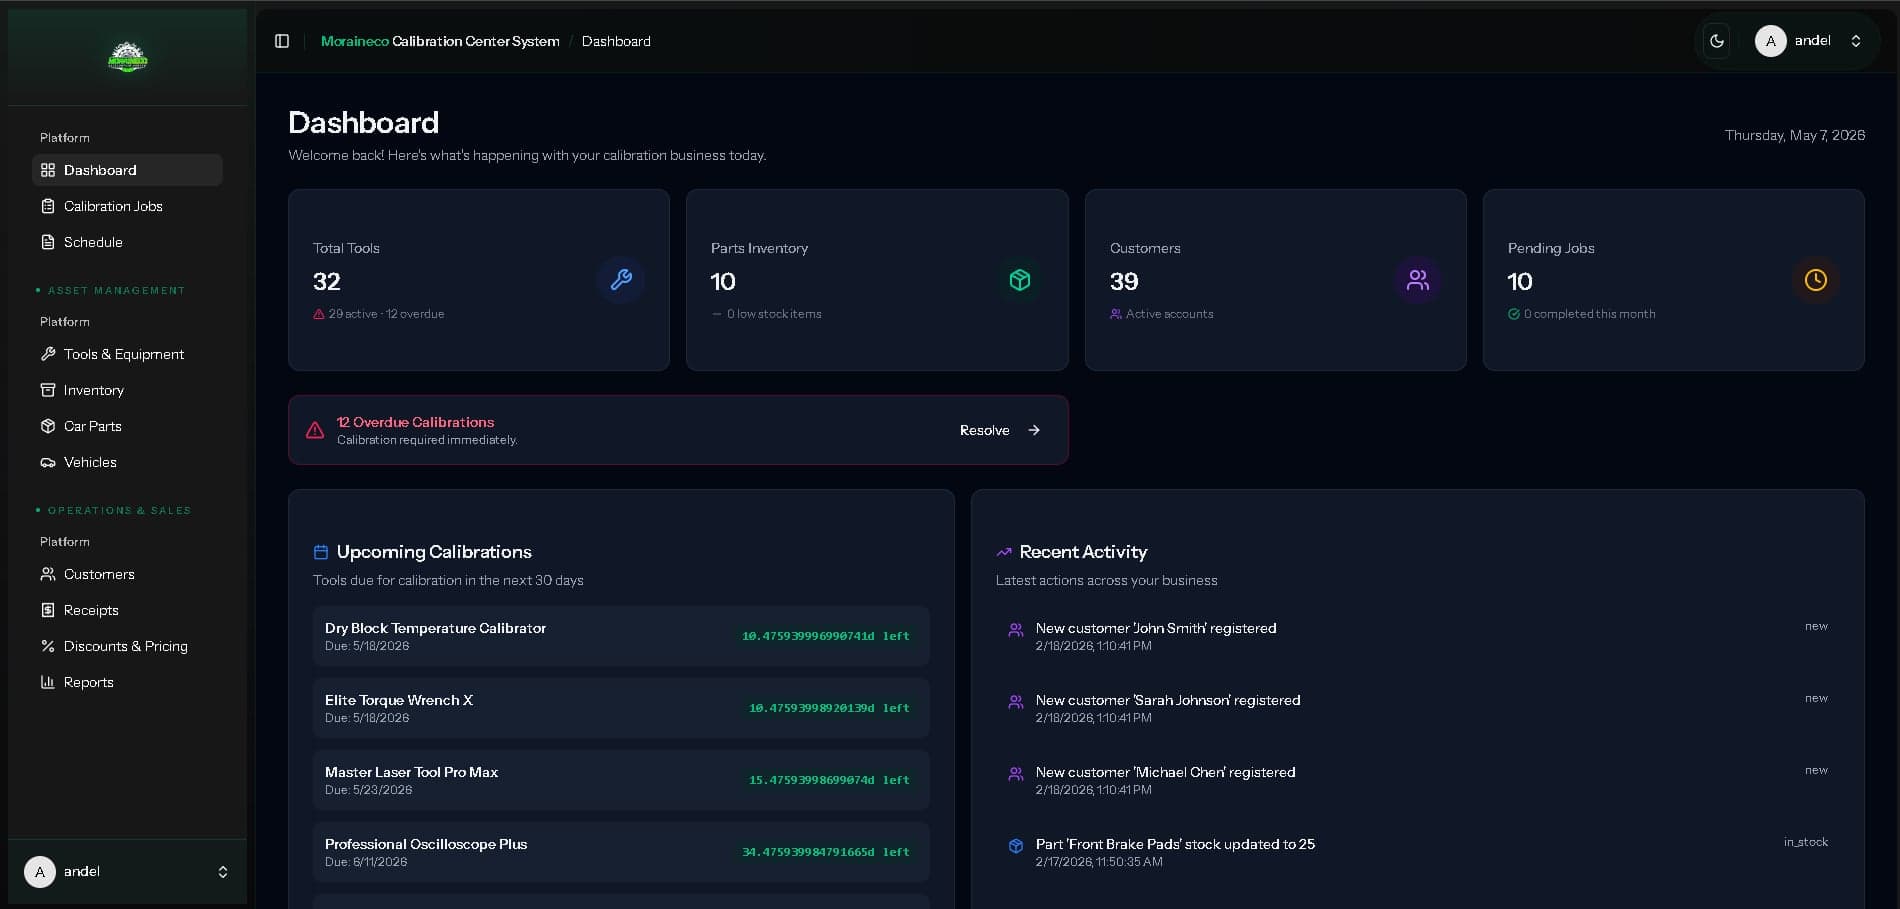Click the 12 Overdue Calibrations heading

(x=415, y=422)
